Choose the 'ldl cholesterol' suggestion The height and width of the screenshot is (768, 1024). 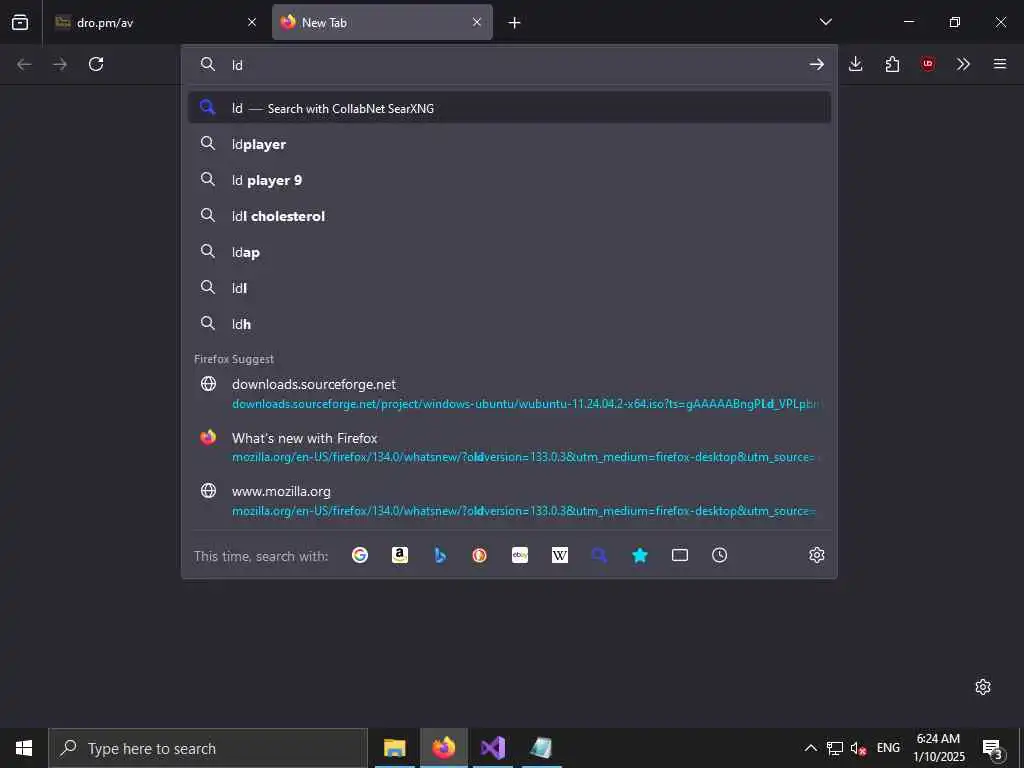(509, 216)
